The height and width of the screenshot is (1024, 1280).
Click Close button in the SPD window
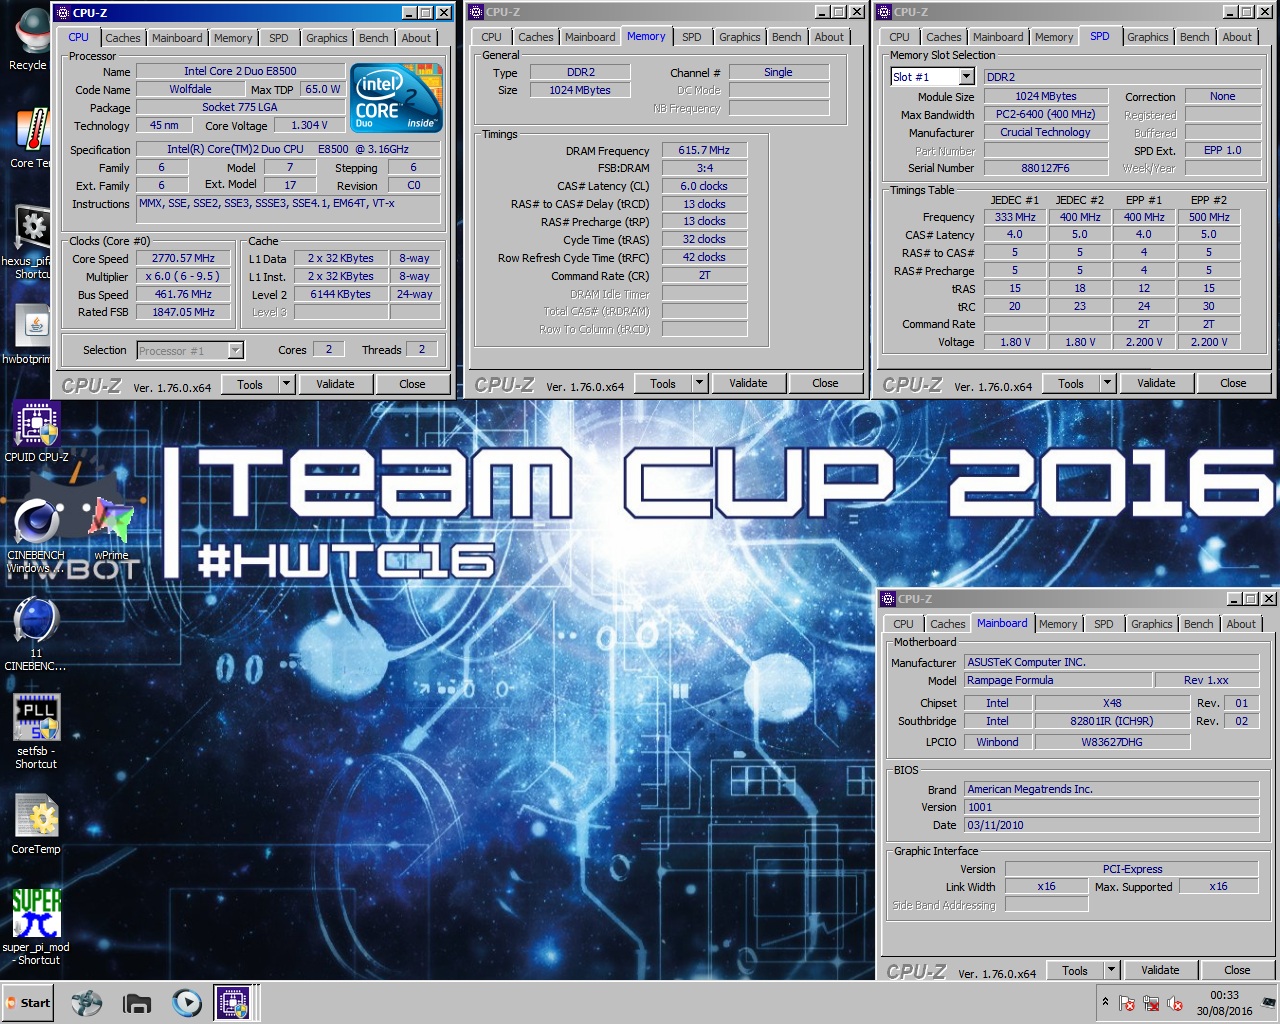1233,383
